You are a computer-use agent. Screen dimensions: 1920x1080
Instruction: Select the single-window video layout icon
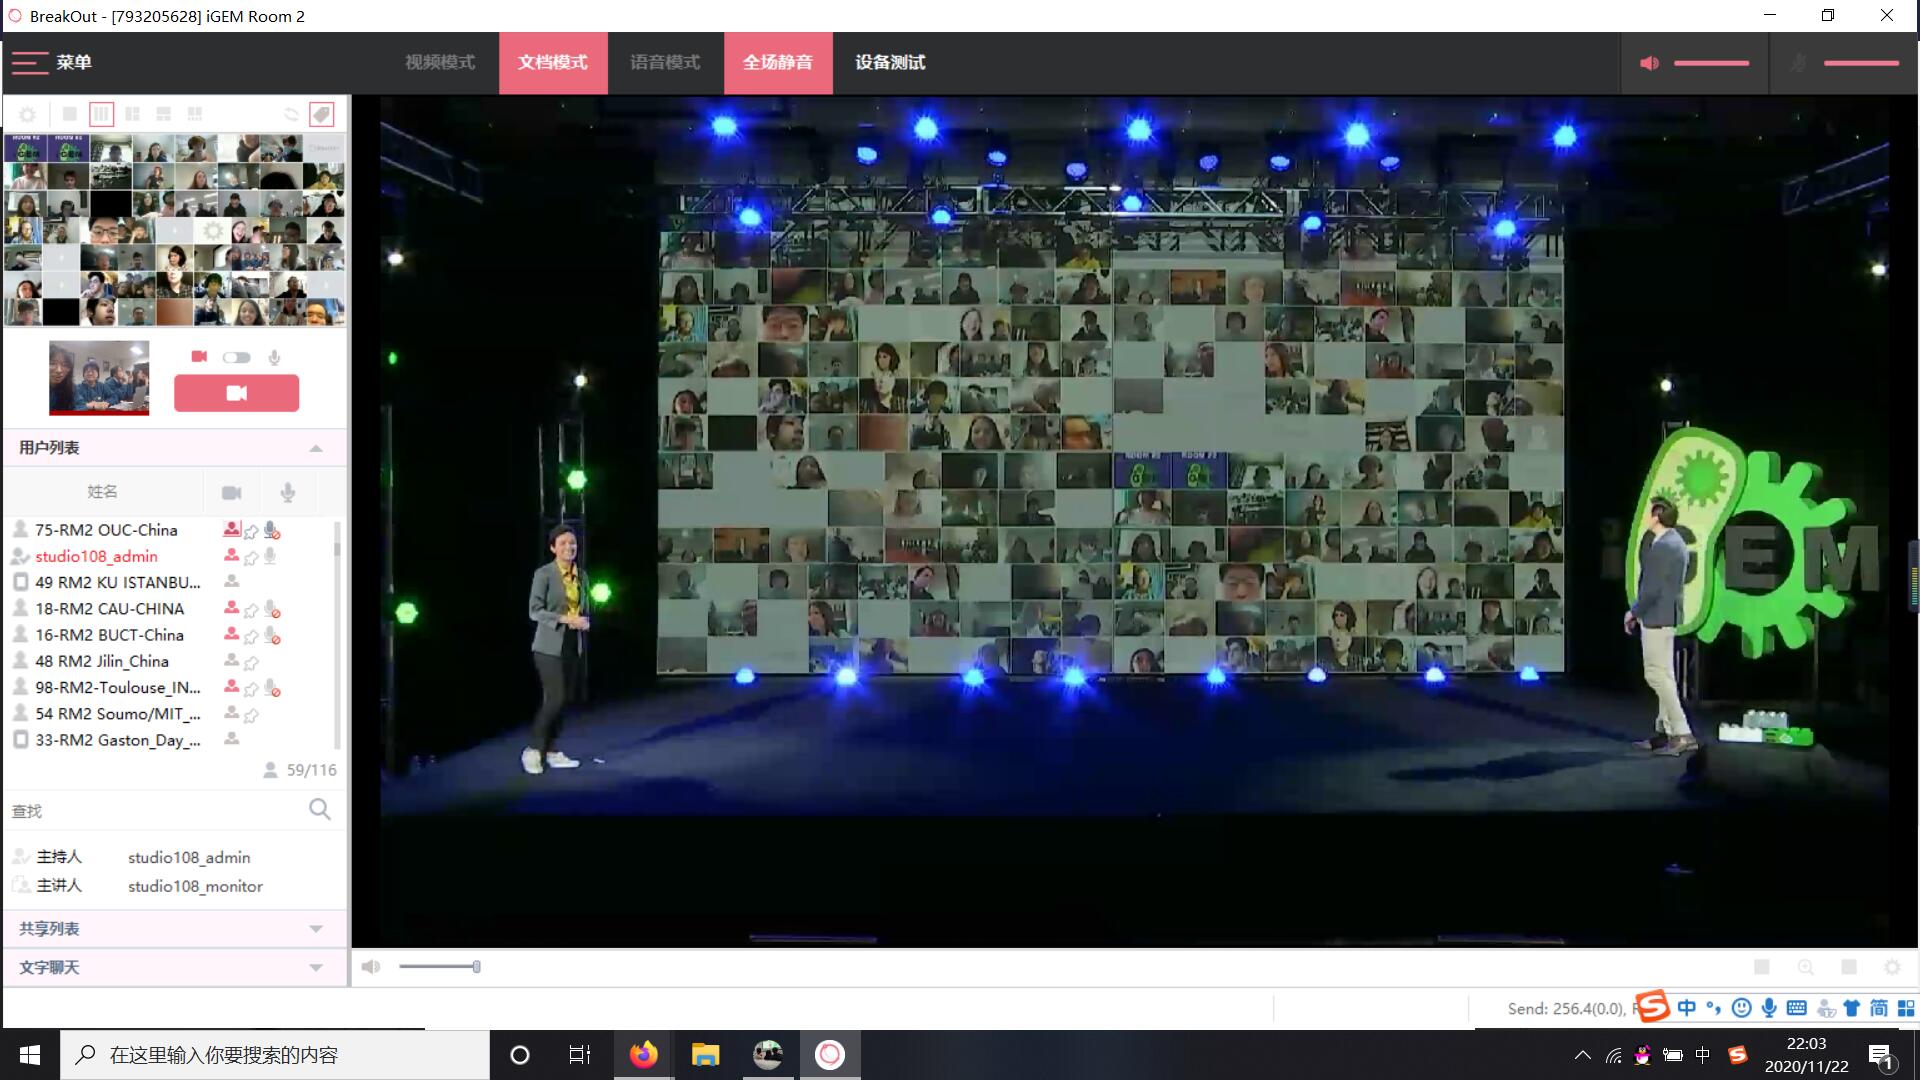[x=69, y=114]
